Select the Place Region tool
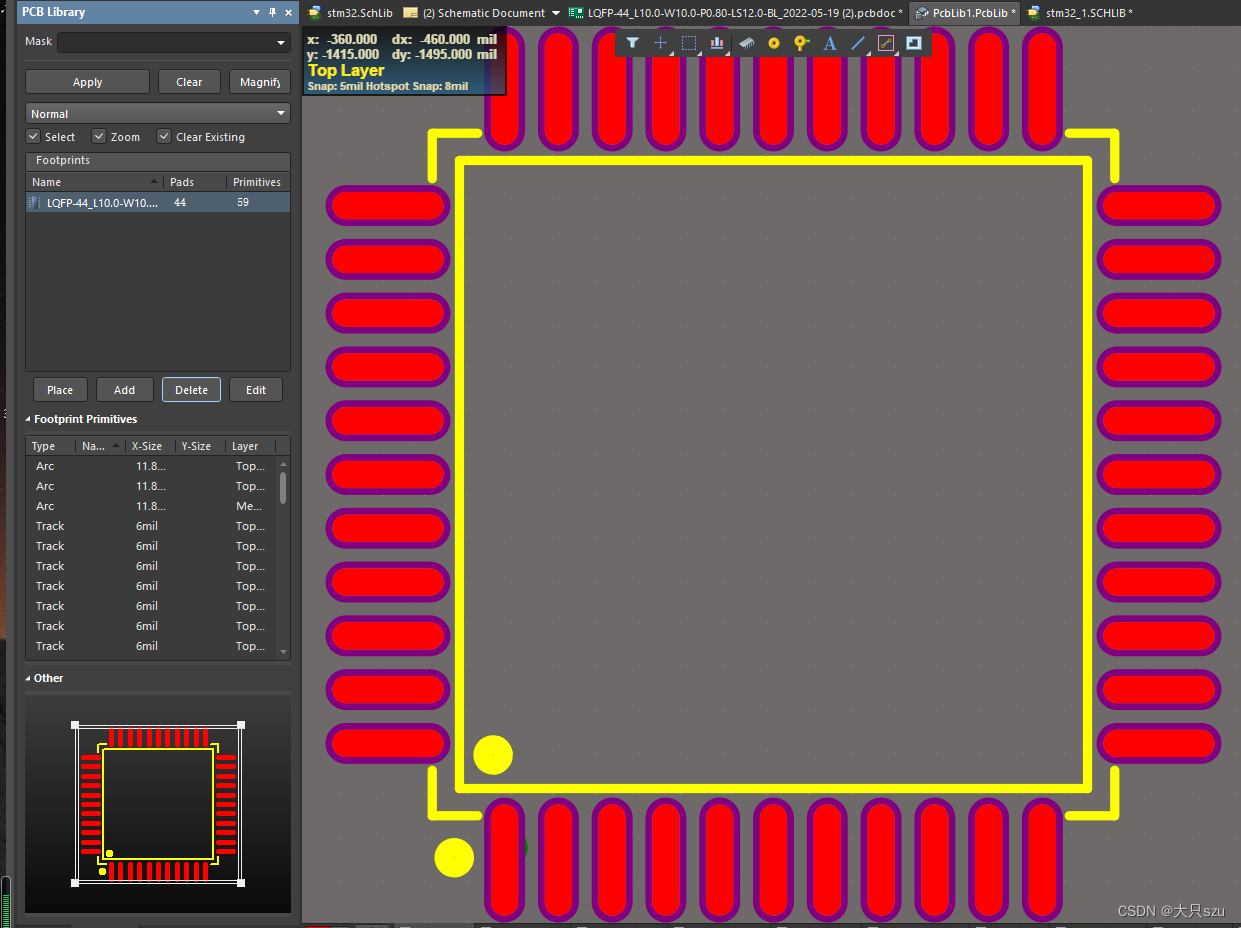 click(x=913, y=43)
